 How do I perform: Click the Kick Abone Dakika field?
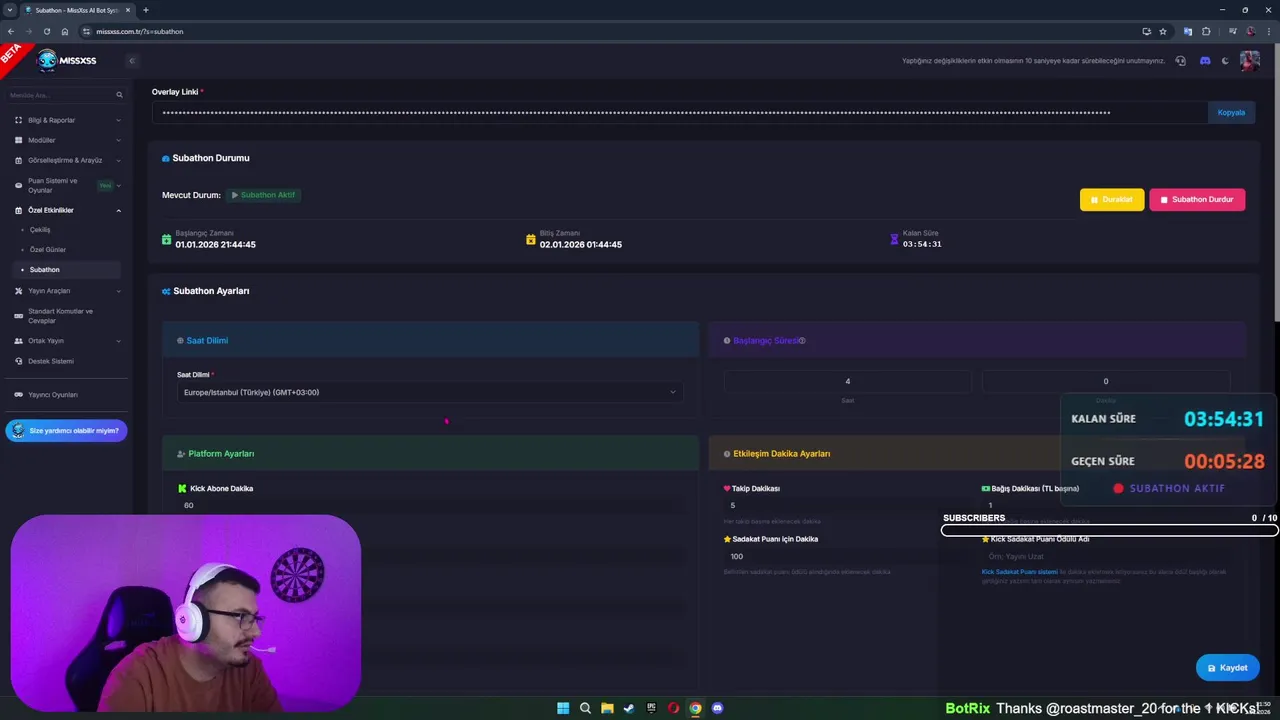[430, 505]
